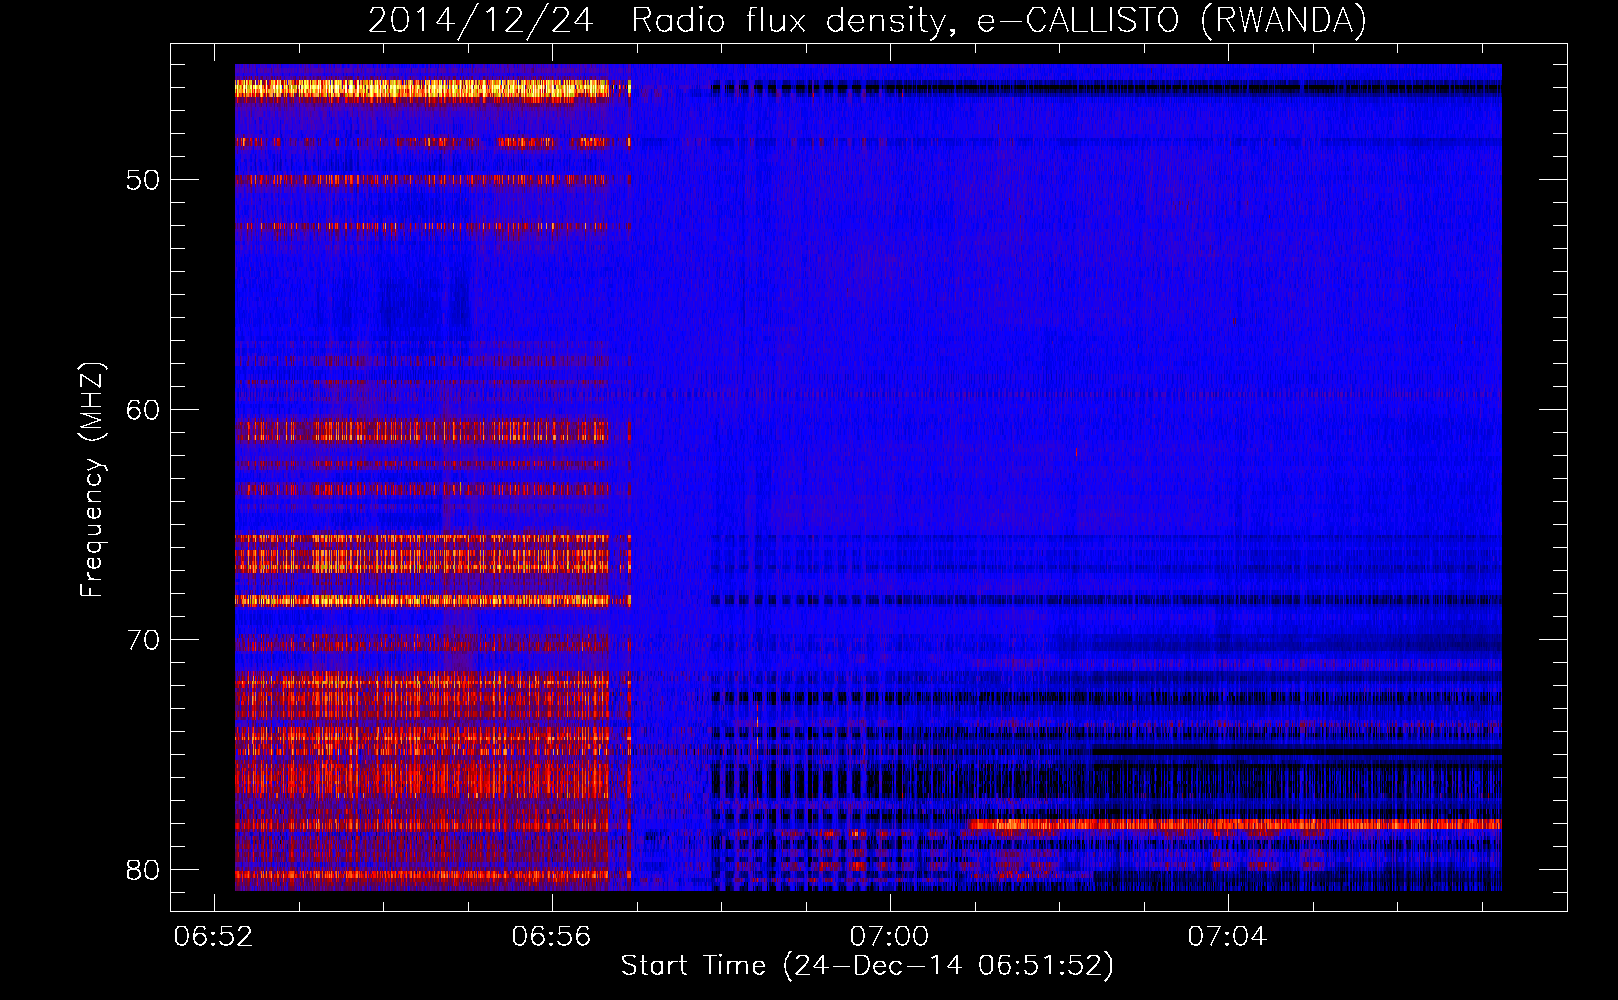Select the 60 frequency tick label
The image size is (1618, 1000).
click(x=143, y=410)
